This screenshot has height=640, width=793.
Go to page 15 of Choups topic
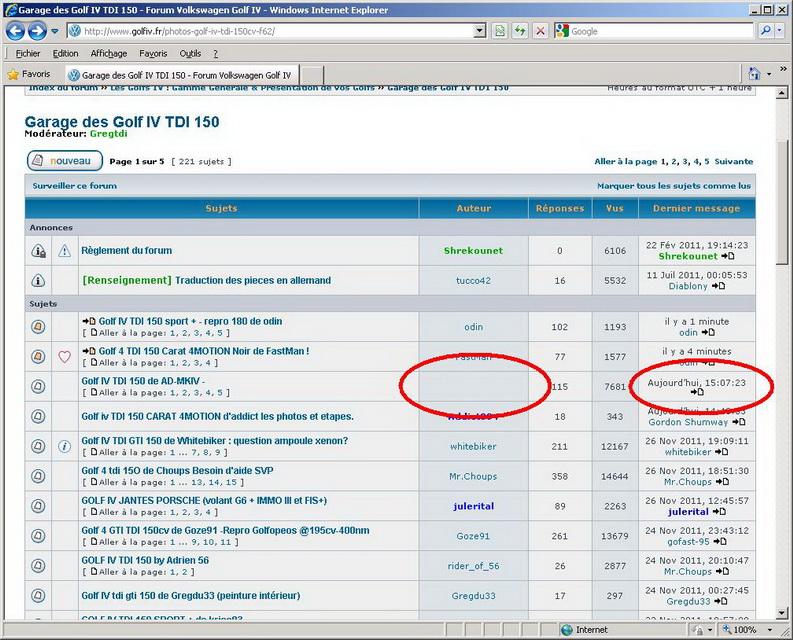[x=232, y=482]
